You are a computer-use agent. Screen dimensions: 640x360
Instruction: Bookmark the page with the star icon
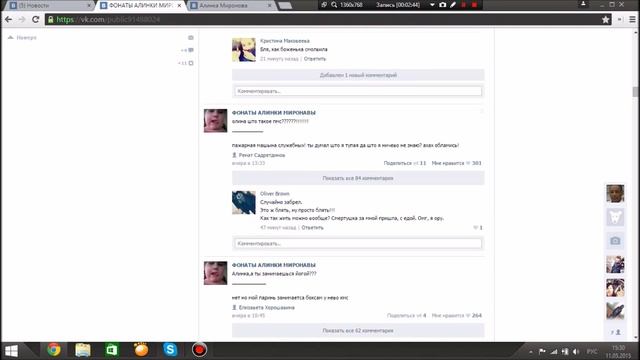(x=605, y=19)
